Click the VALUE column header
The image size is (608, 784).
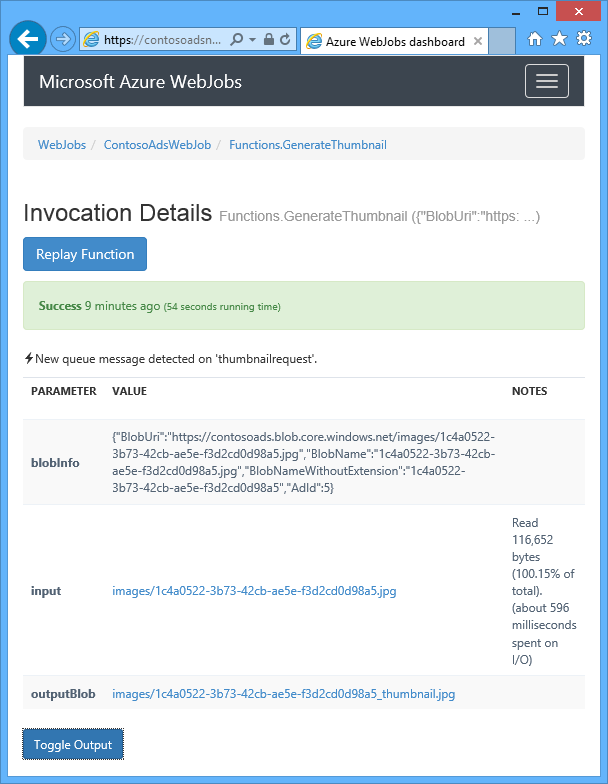pos(130,391)
